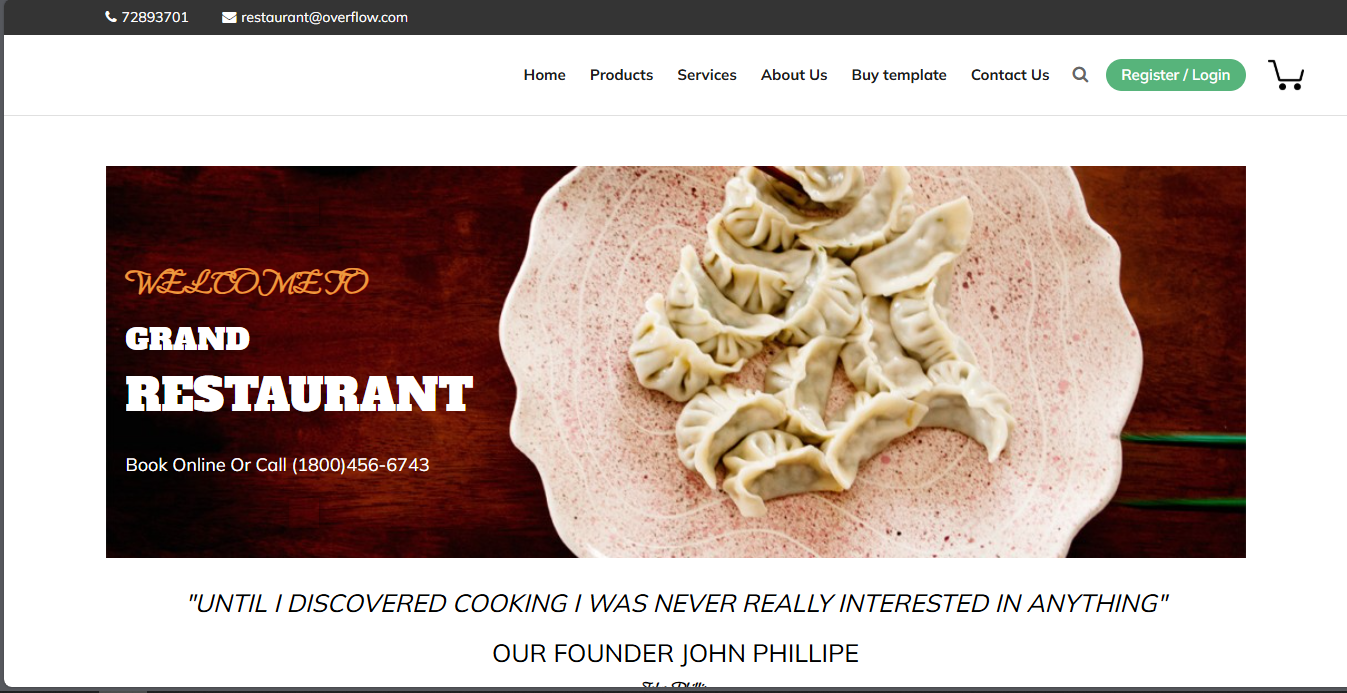This screenshot has width=1347, height=693.
Task: Open the Contact Us page
Action: (x=1010, y=75)
